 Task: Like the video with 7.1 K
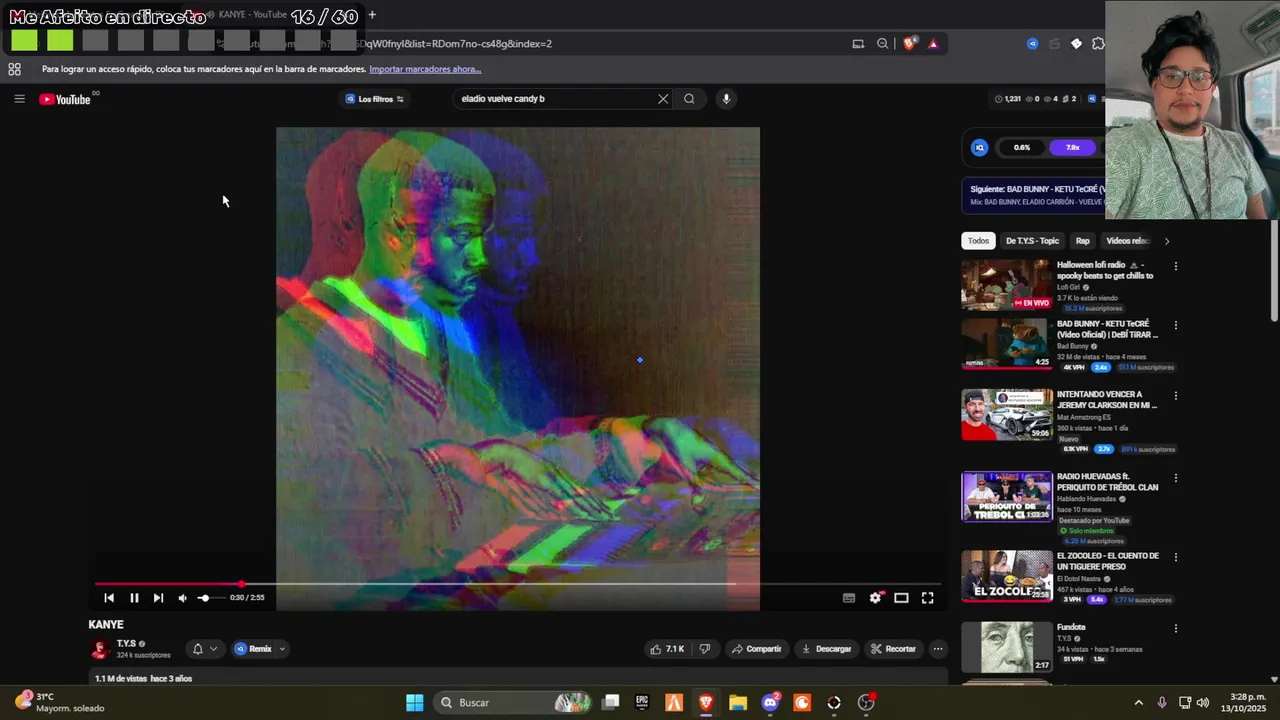click(x=666, y=649)
